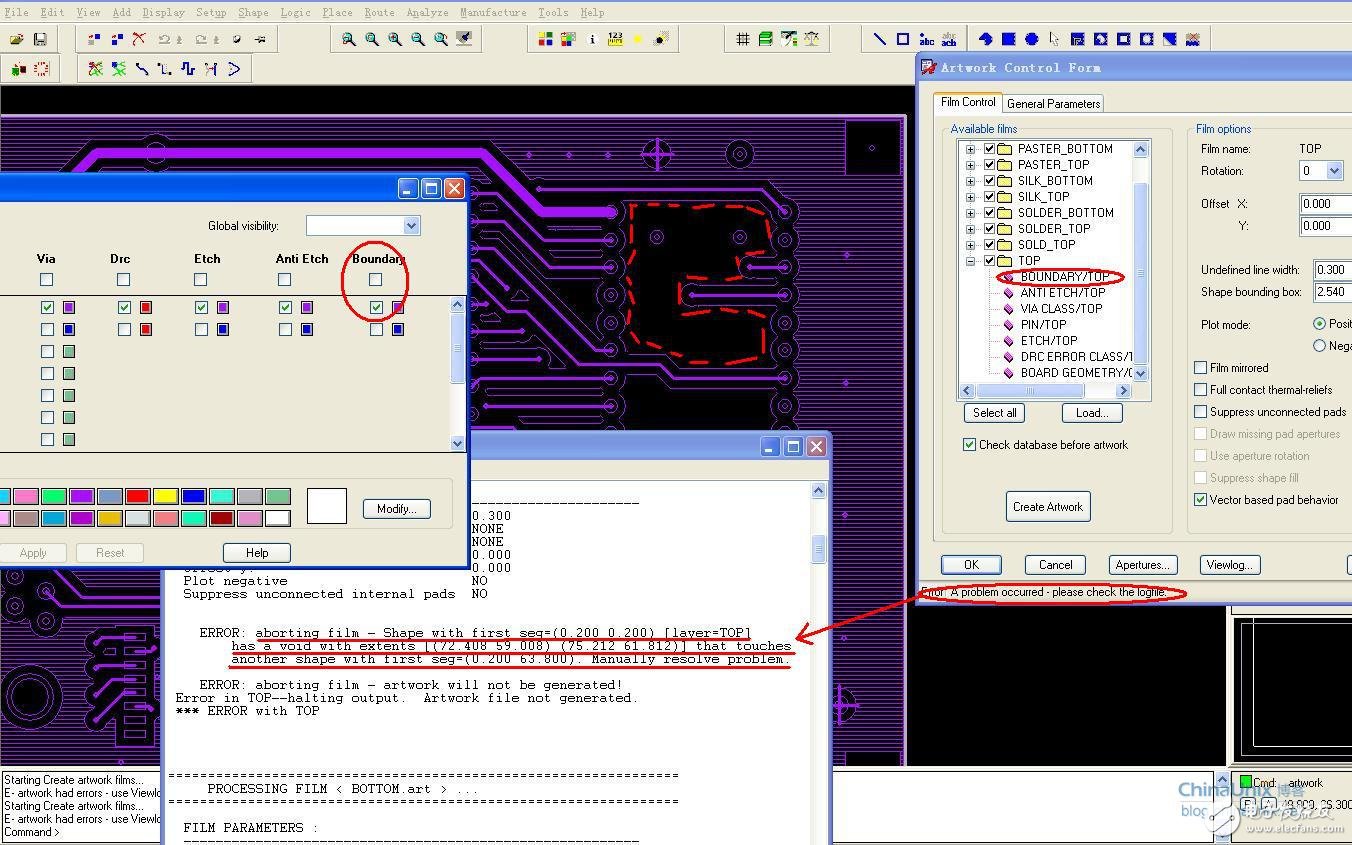Click the color palette toolbar icon

pos(546,39)
